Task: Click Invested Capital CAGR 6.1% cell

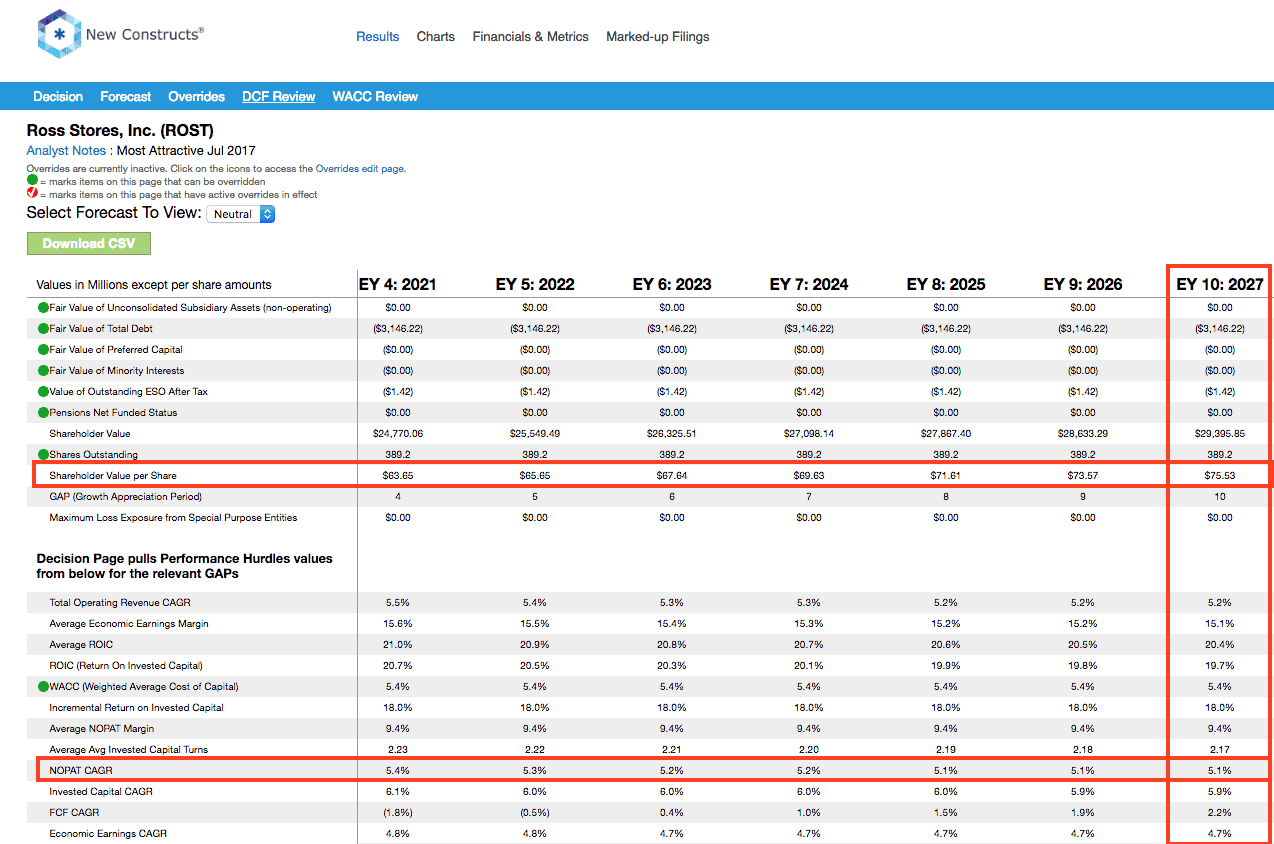Action: click(x=398, y=791)
